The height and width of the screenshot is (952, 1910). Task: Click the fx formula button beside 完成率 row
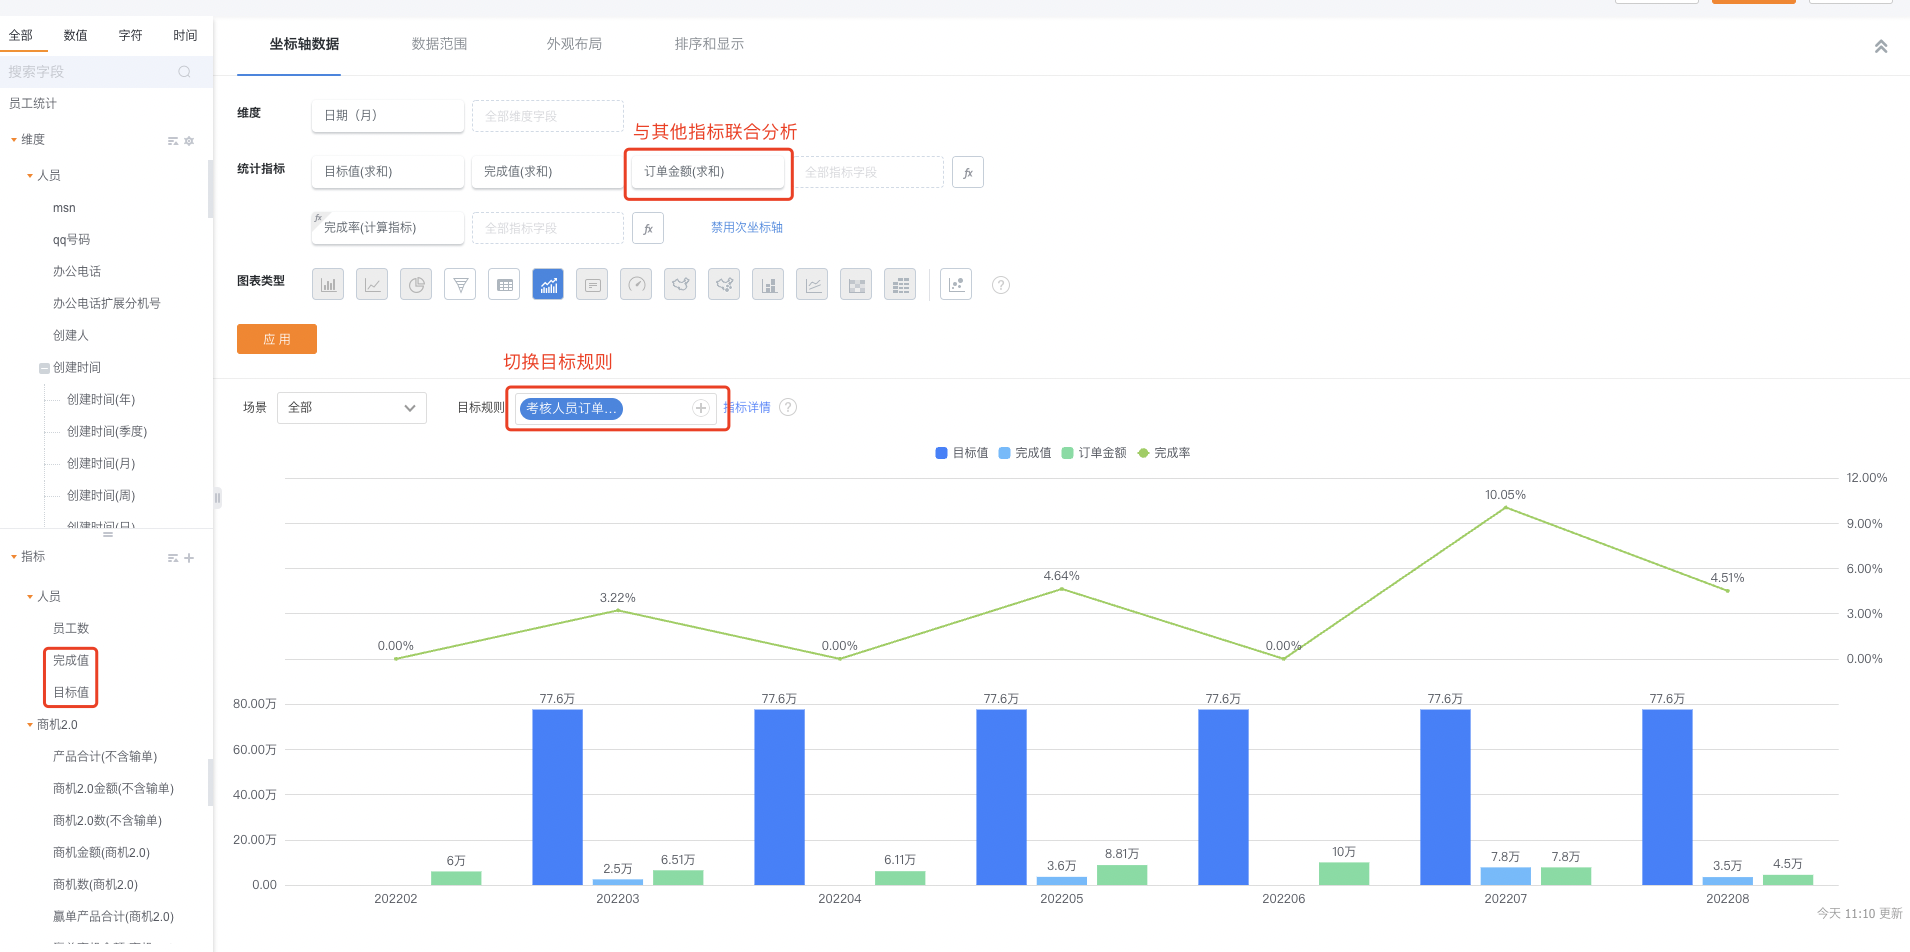tap(648, 228)
